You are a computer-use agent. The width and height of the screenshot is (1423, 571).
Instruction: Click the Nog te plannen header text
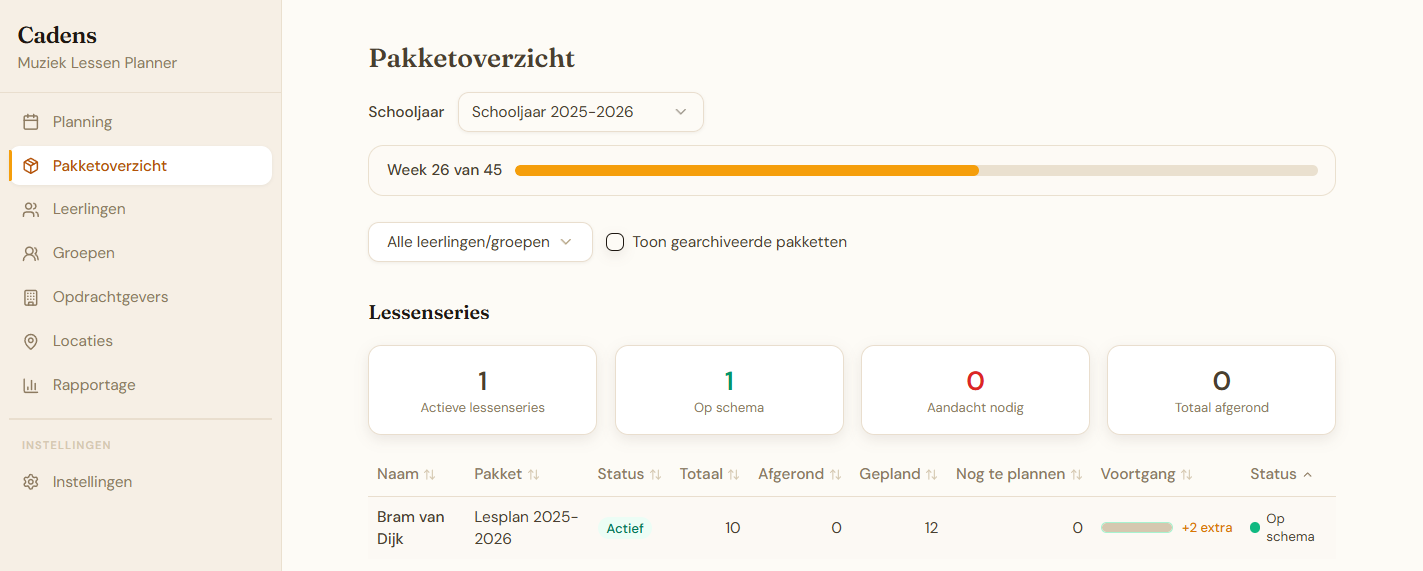pos(1011,474)
